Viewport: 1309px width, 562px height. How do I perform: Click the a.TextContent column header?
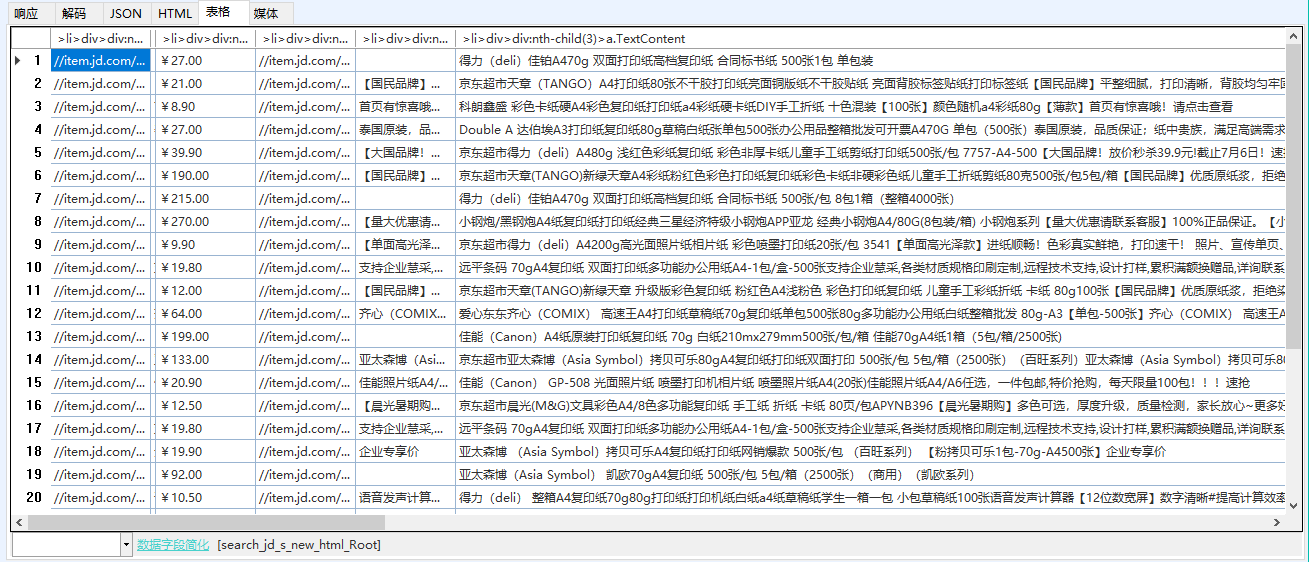click(x=868, y=39)
